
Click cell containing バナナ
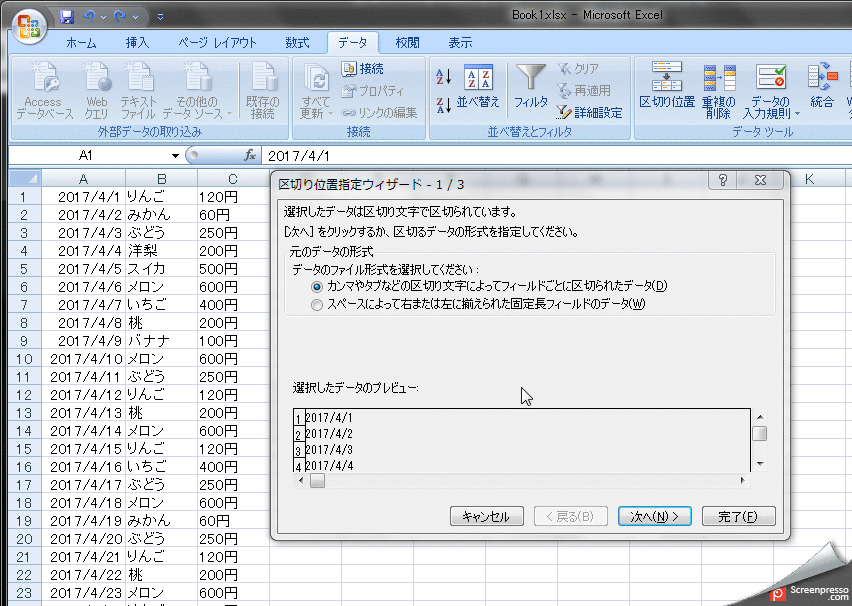tap(161, 341)
